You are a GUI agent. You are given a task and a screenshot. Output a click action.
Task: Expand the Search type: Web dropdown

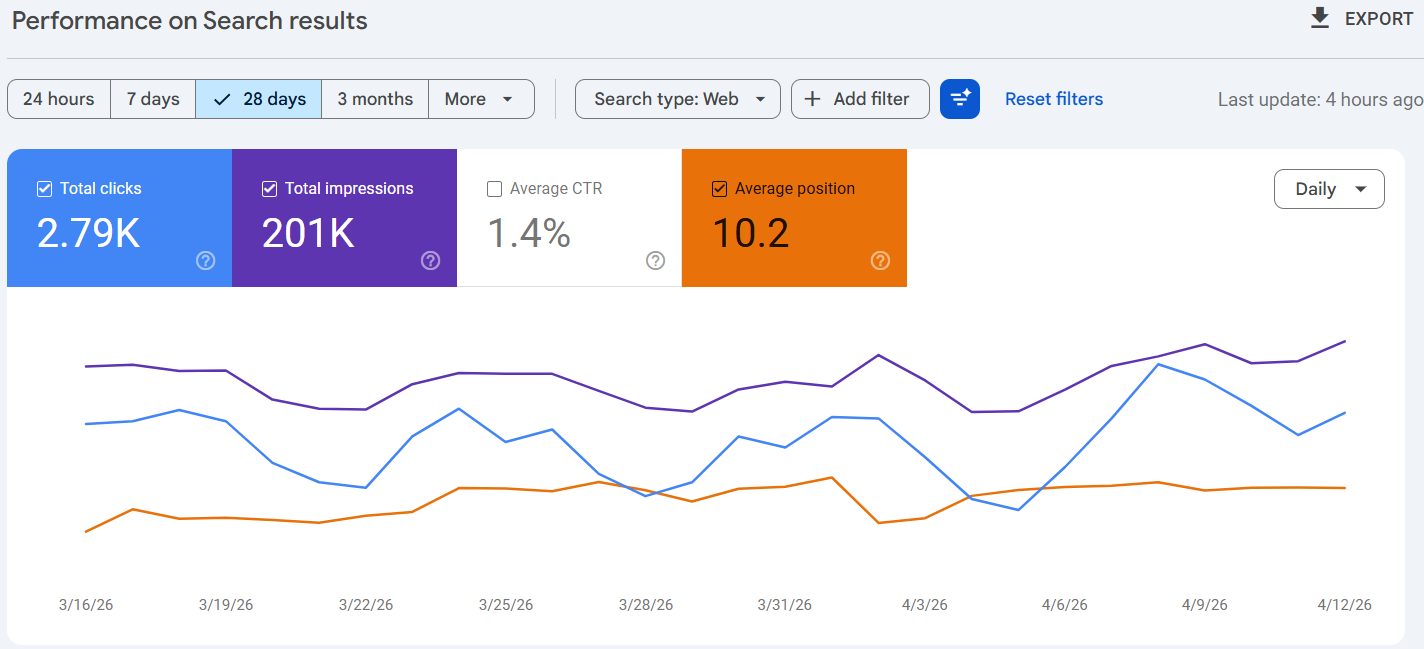(x=677, y=99)
